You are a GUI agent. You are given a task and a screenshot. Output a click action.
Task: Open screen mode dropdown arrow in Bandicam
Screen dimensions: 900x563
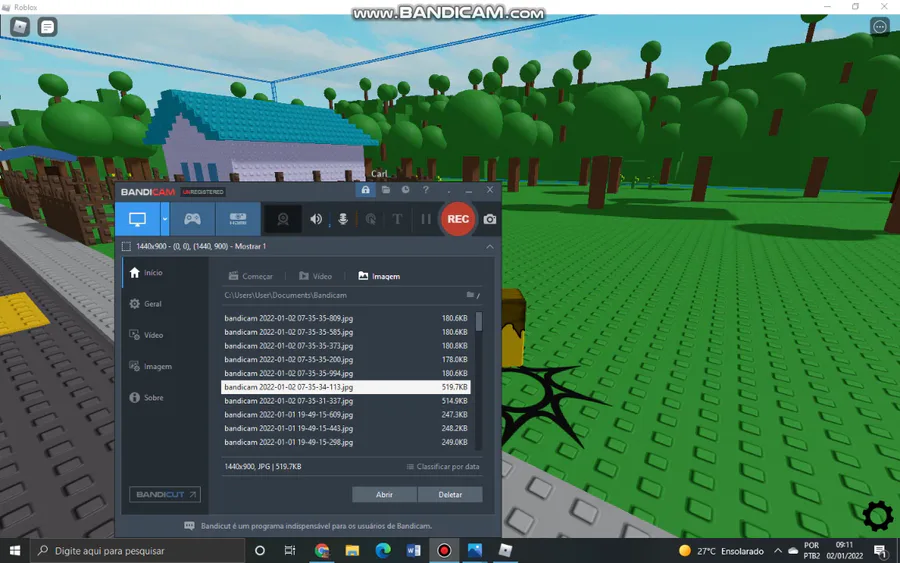point(165,219)
